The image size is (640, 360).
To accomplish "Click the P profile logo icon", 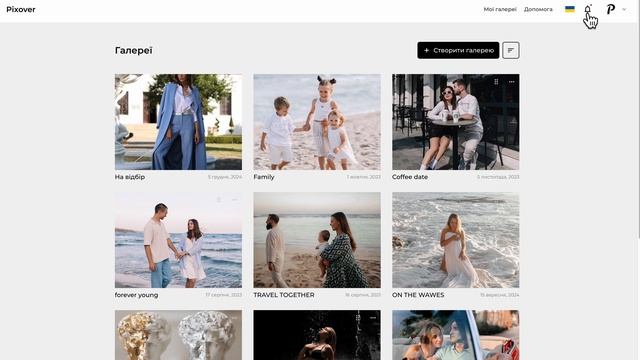I will (x=611, y=9).
